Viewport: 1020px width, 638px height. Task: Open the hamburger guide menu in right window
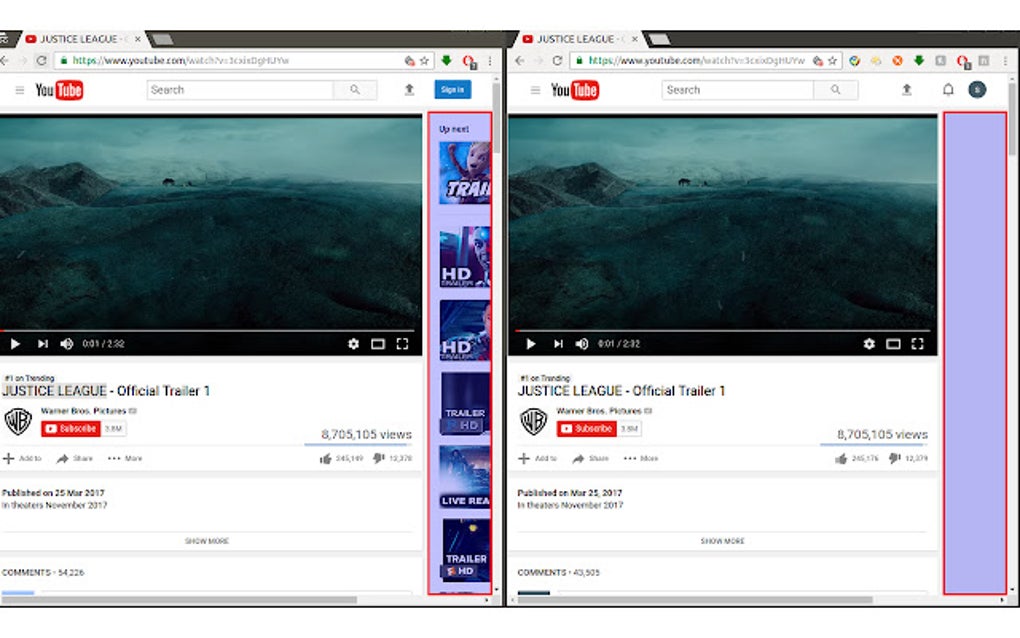535,90
